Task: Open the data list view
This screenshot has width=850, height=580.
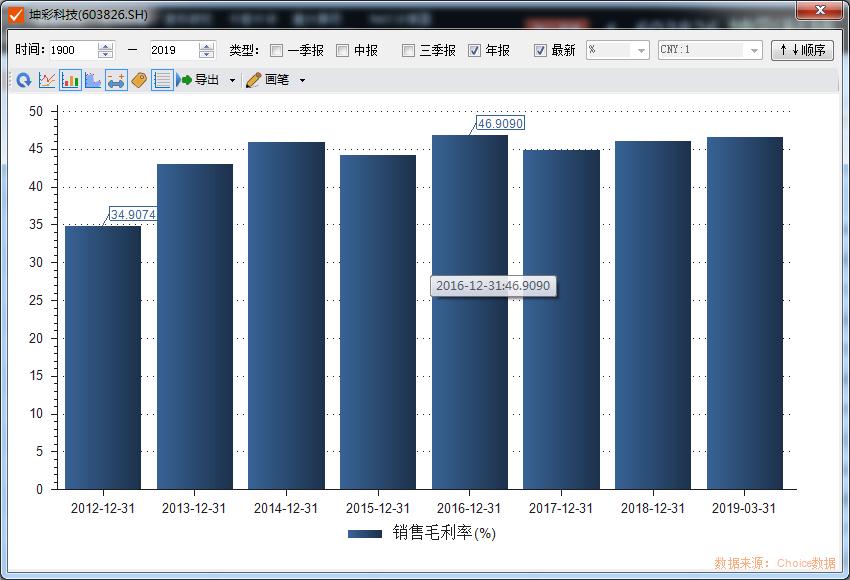Action: pos(160,80)
